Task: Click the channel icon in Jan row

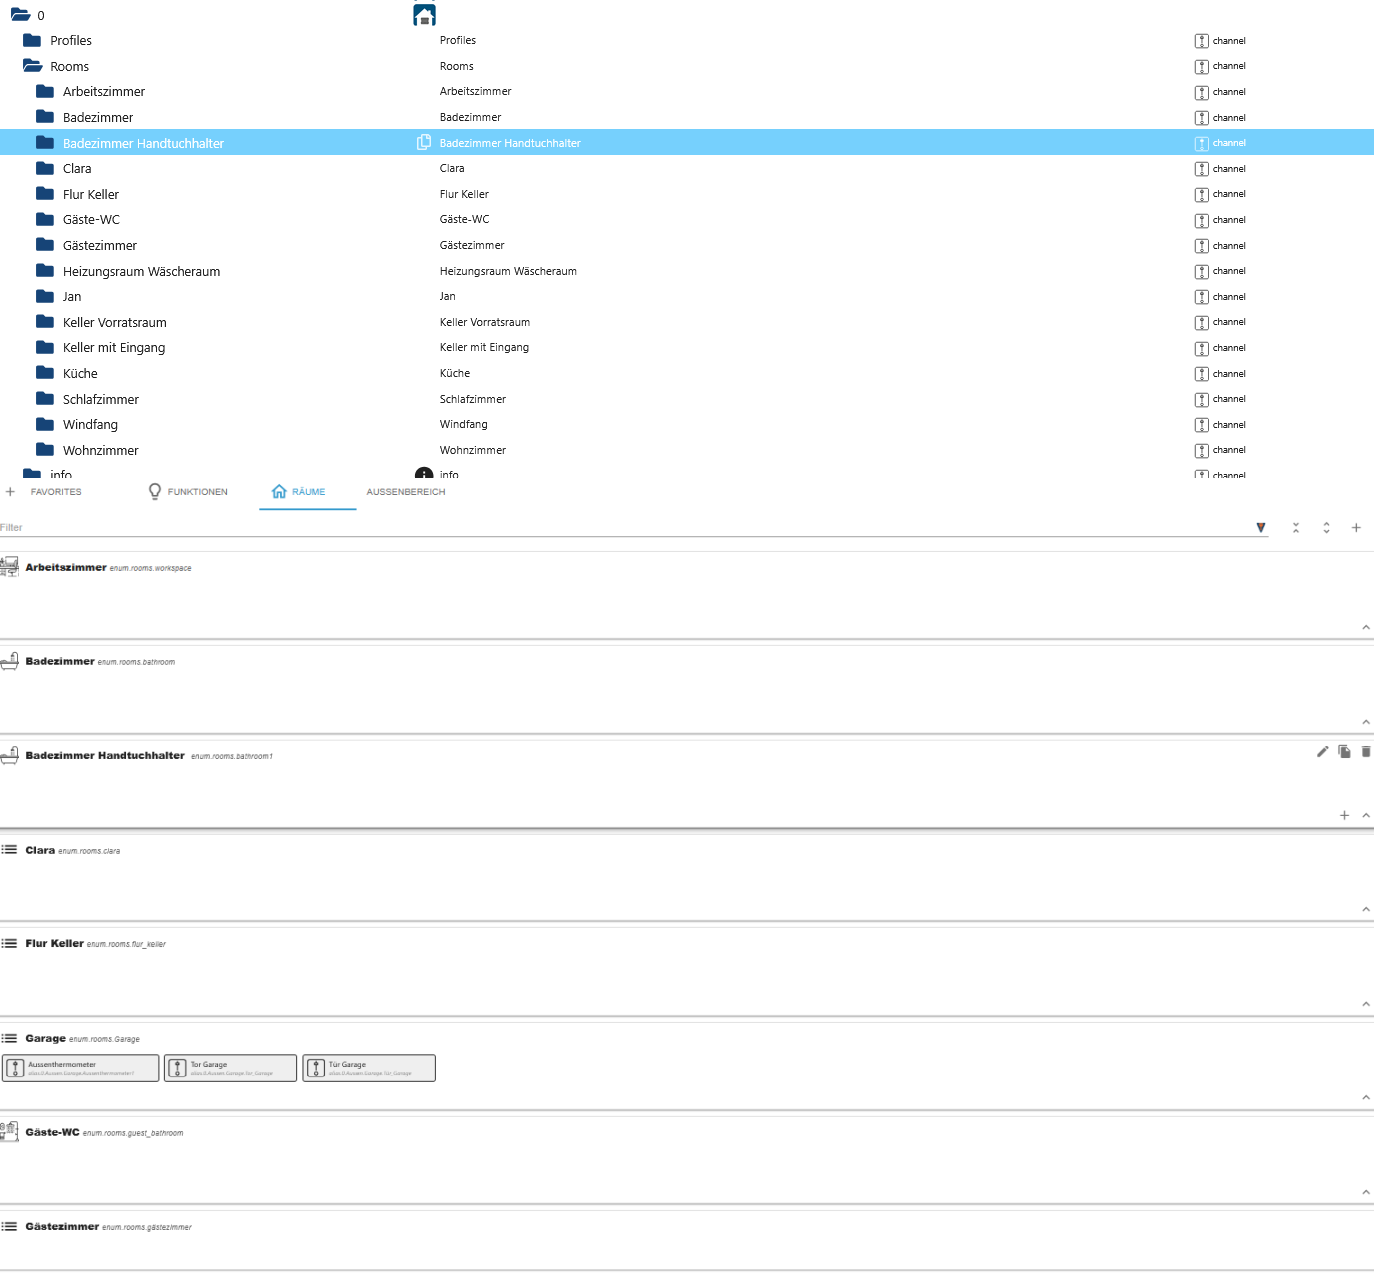Action: [x=1202, y=297]
